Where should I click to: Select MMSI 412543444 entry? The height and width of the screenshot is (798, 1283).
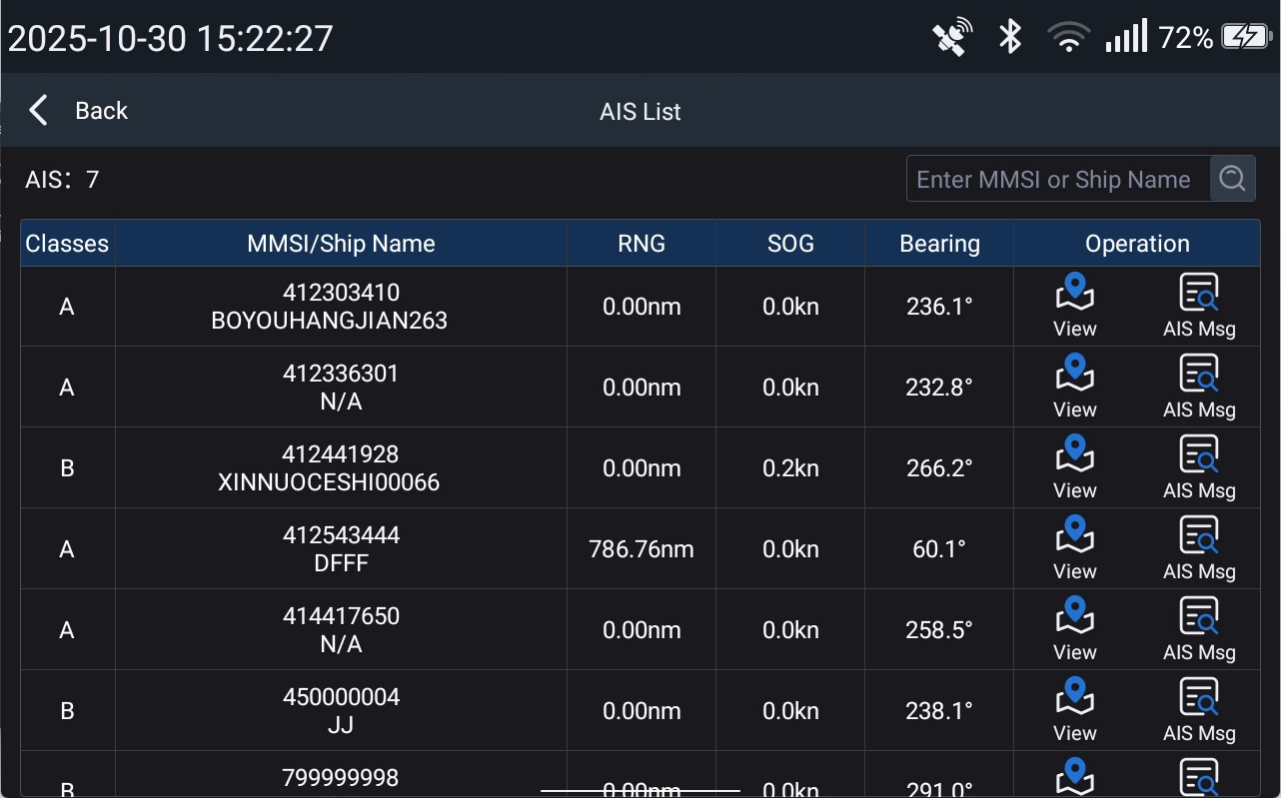click(x=341, y=535)
